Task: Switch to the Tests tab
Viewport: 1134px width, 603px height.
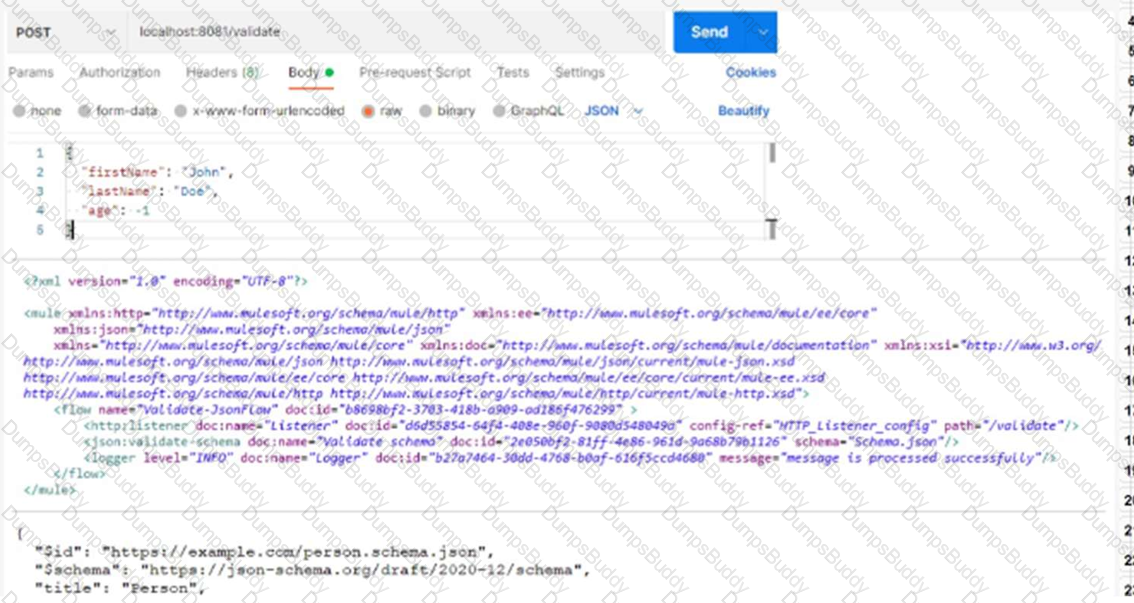Action: (512, 72)
